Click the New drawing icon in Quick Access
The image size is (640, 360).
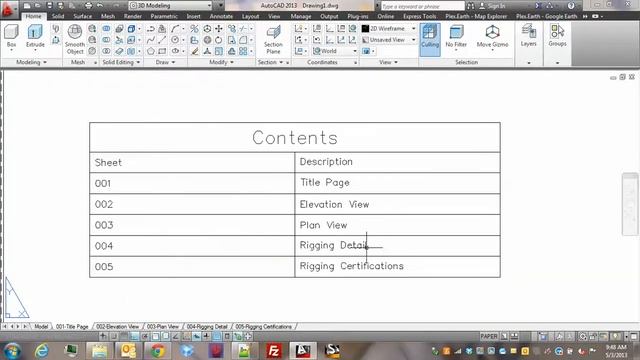27,6
